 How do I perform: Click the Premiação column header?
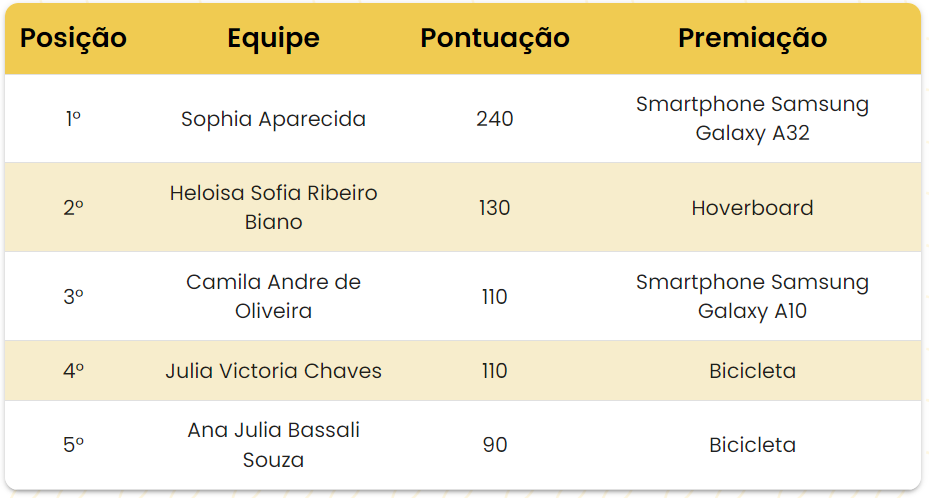(x=752, y=38)
